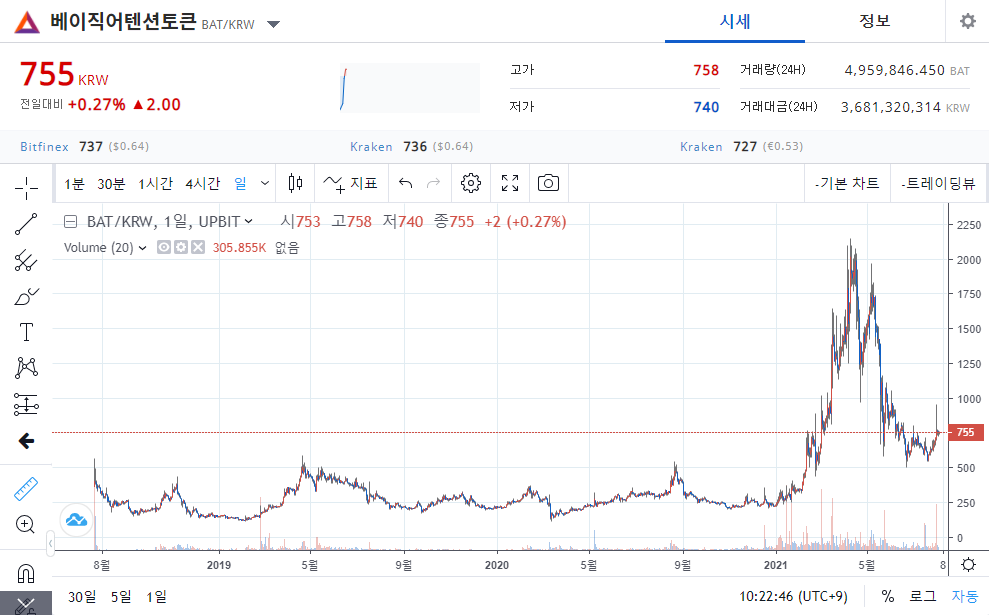The width and height of the screenshot is (989, 615).
Task: Open chart settings gear in toolbar
Action: click(x=471, y=183)
